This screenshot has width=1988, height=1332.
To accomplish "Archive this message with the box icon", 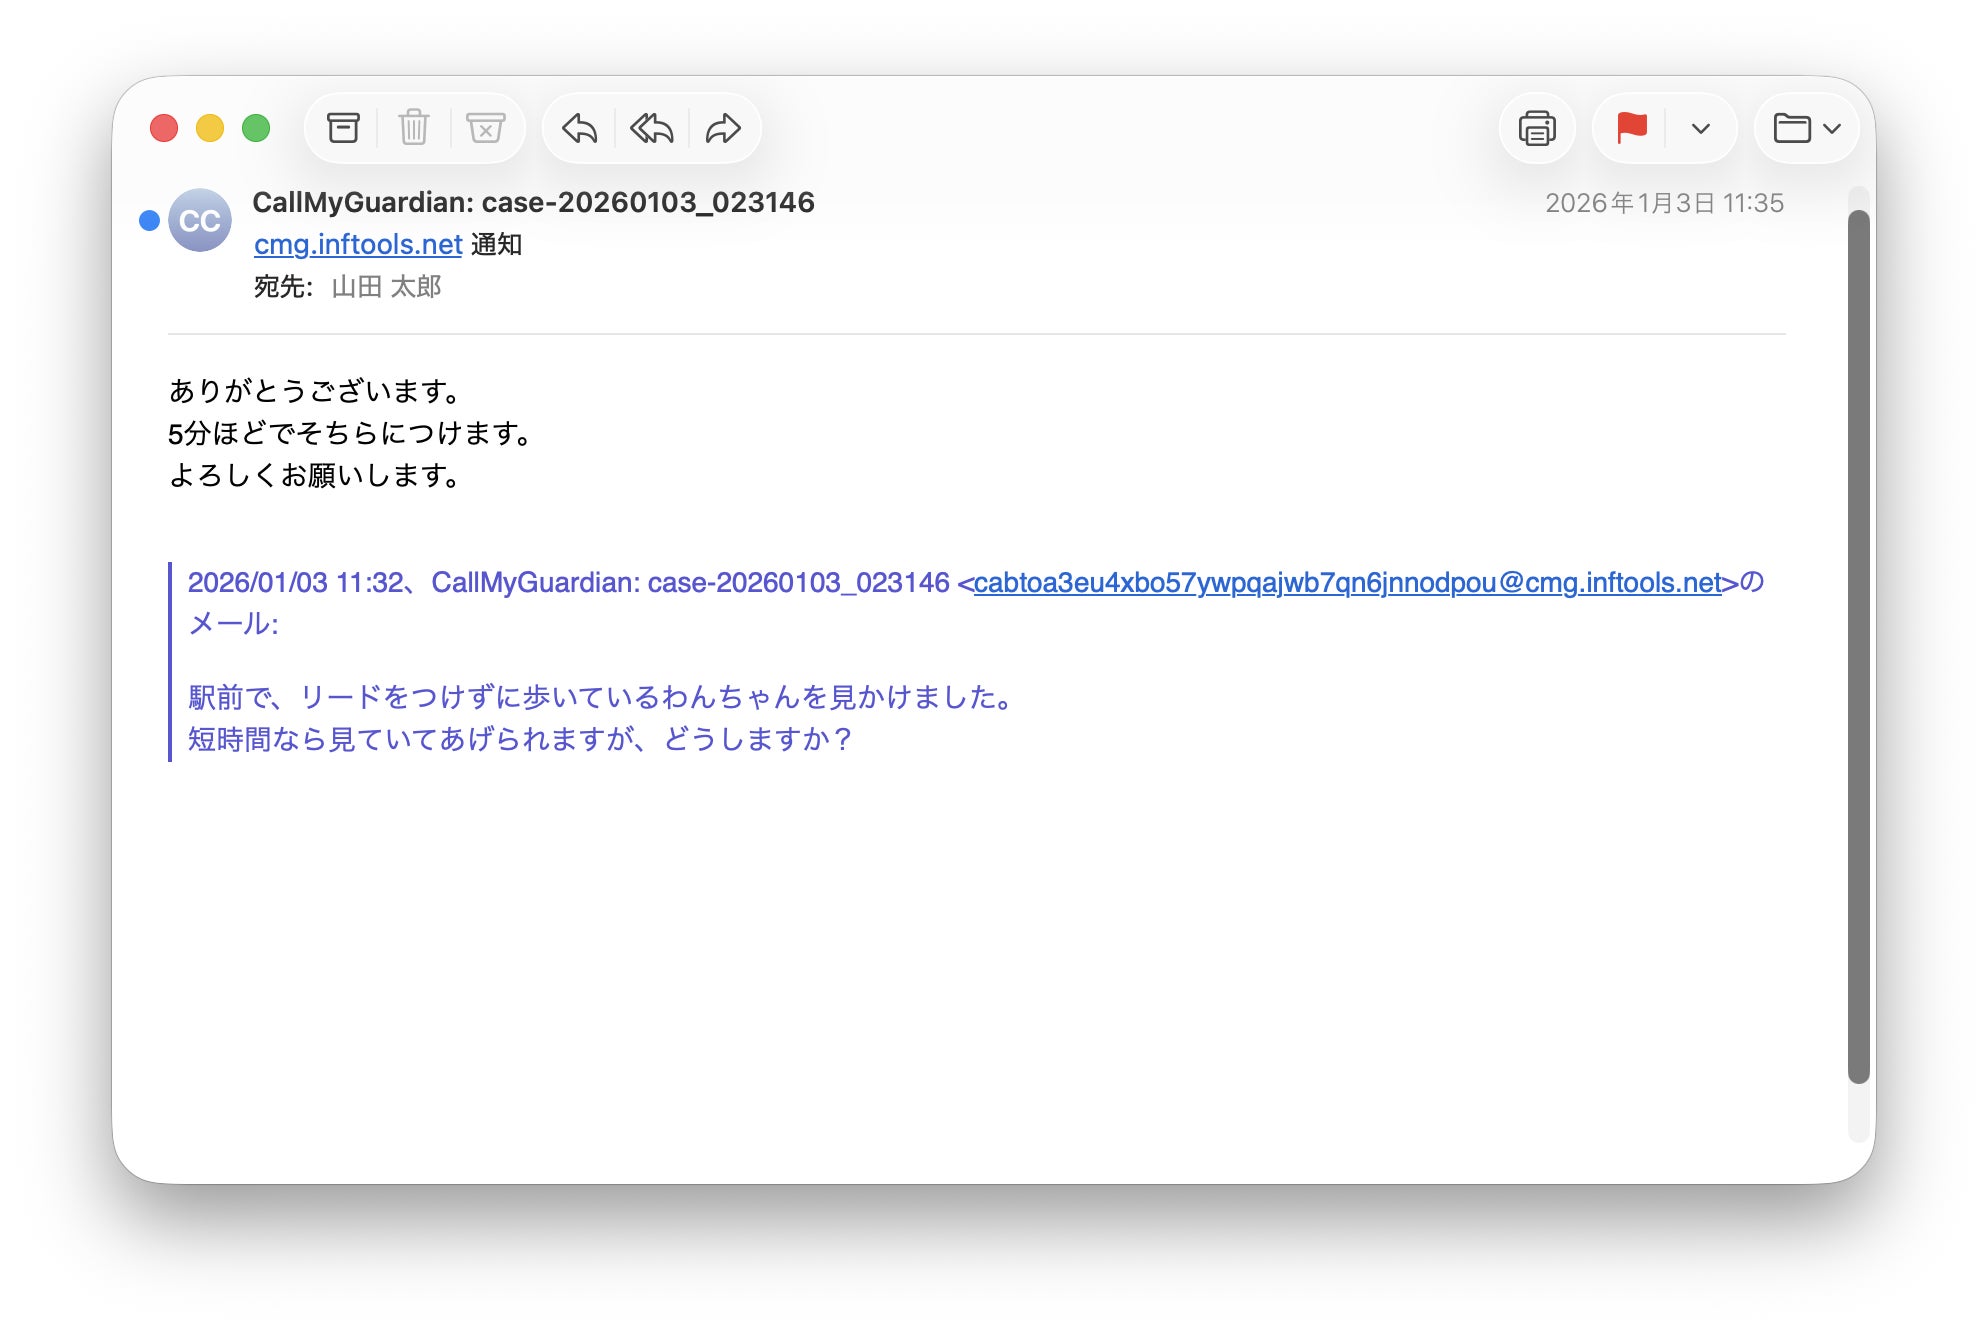I will [x=343, y=128].
